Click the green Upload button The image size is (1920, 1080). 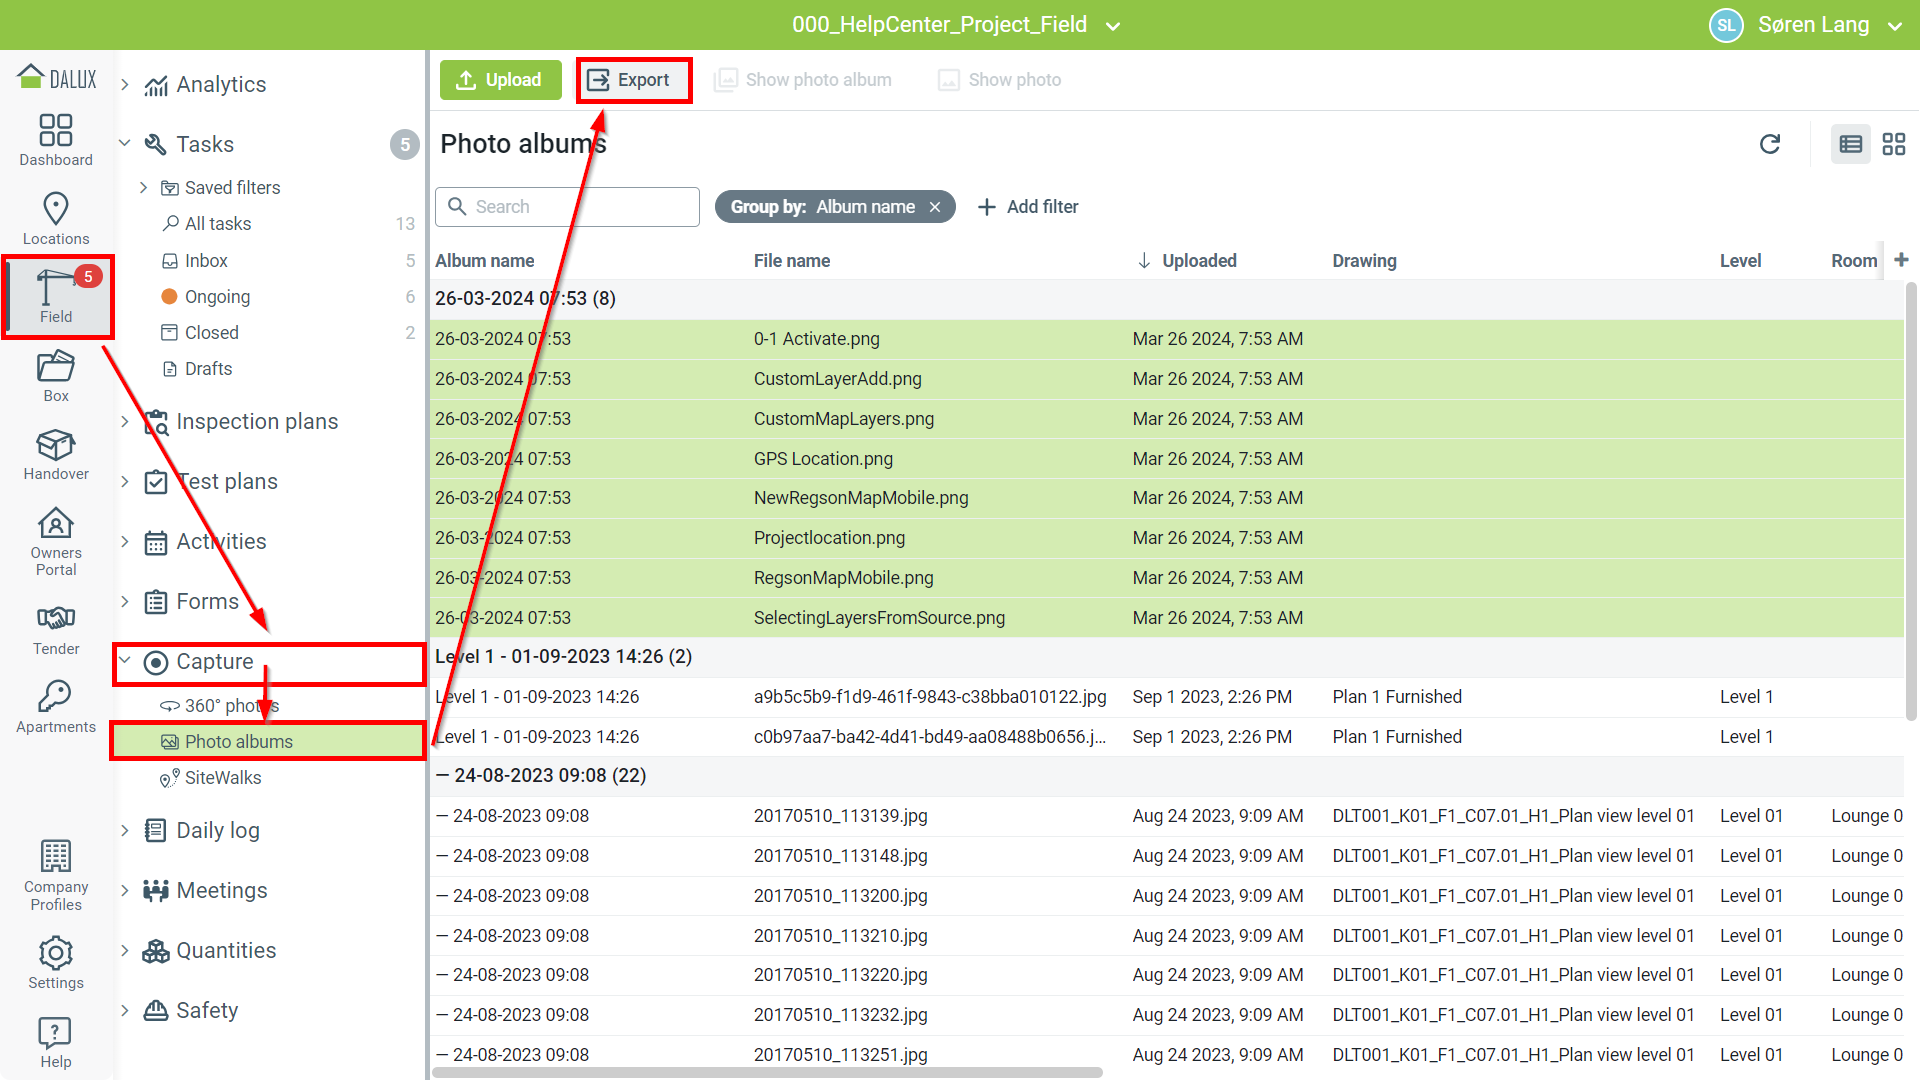tap(500, 80)
